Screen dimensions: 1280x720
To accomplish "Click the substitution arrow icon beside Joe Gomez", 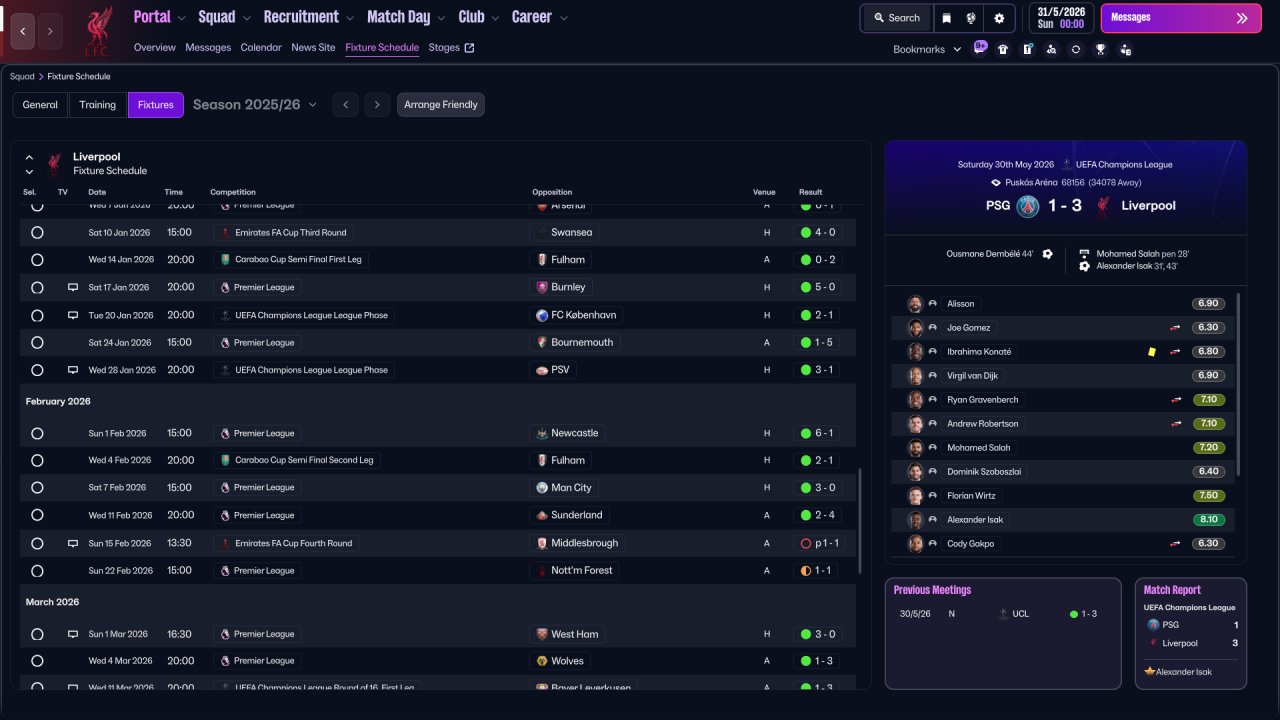I will click(1176, 328).
